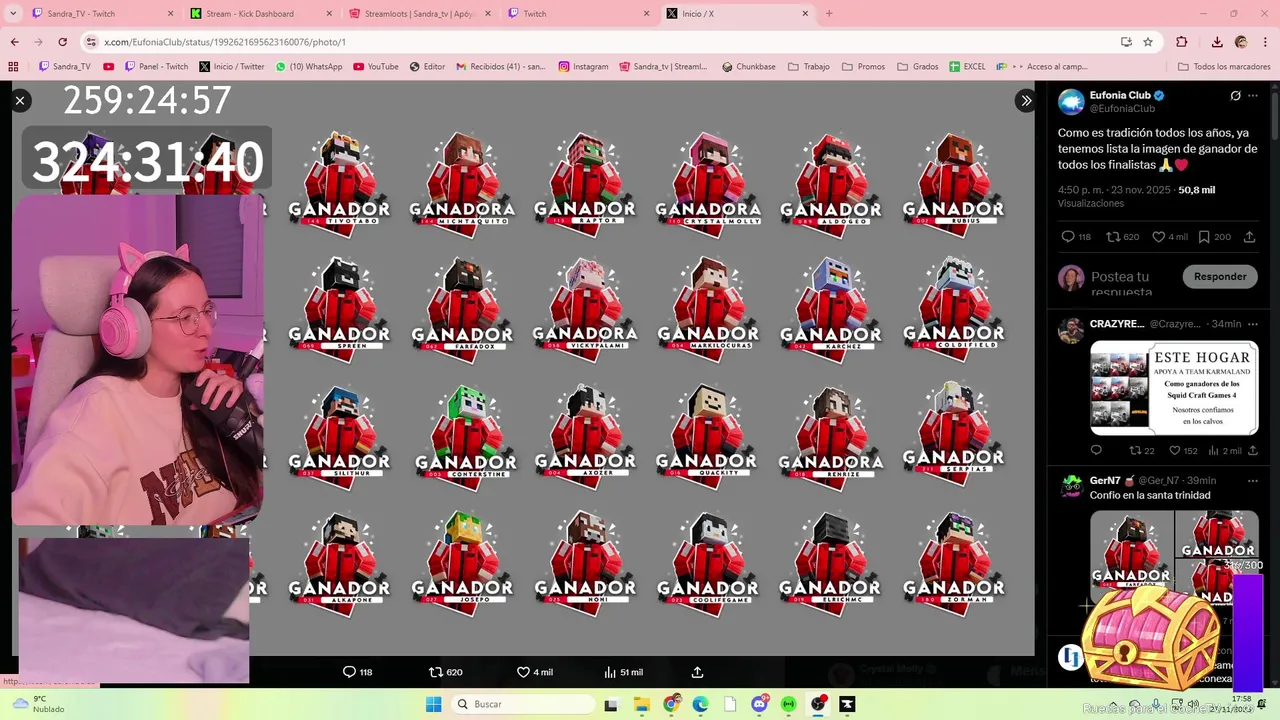The height and width of the screenshot is (720, 1280).
Task: Reload the page
Action: [62, 42]
